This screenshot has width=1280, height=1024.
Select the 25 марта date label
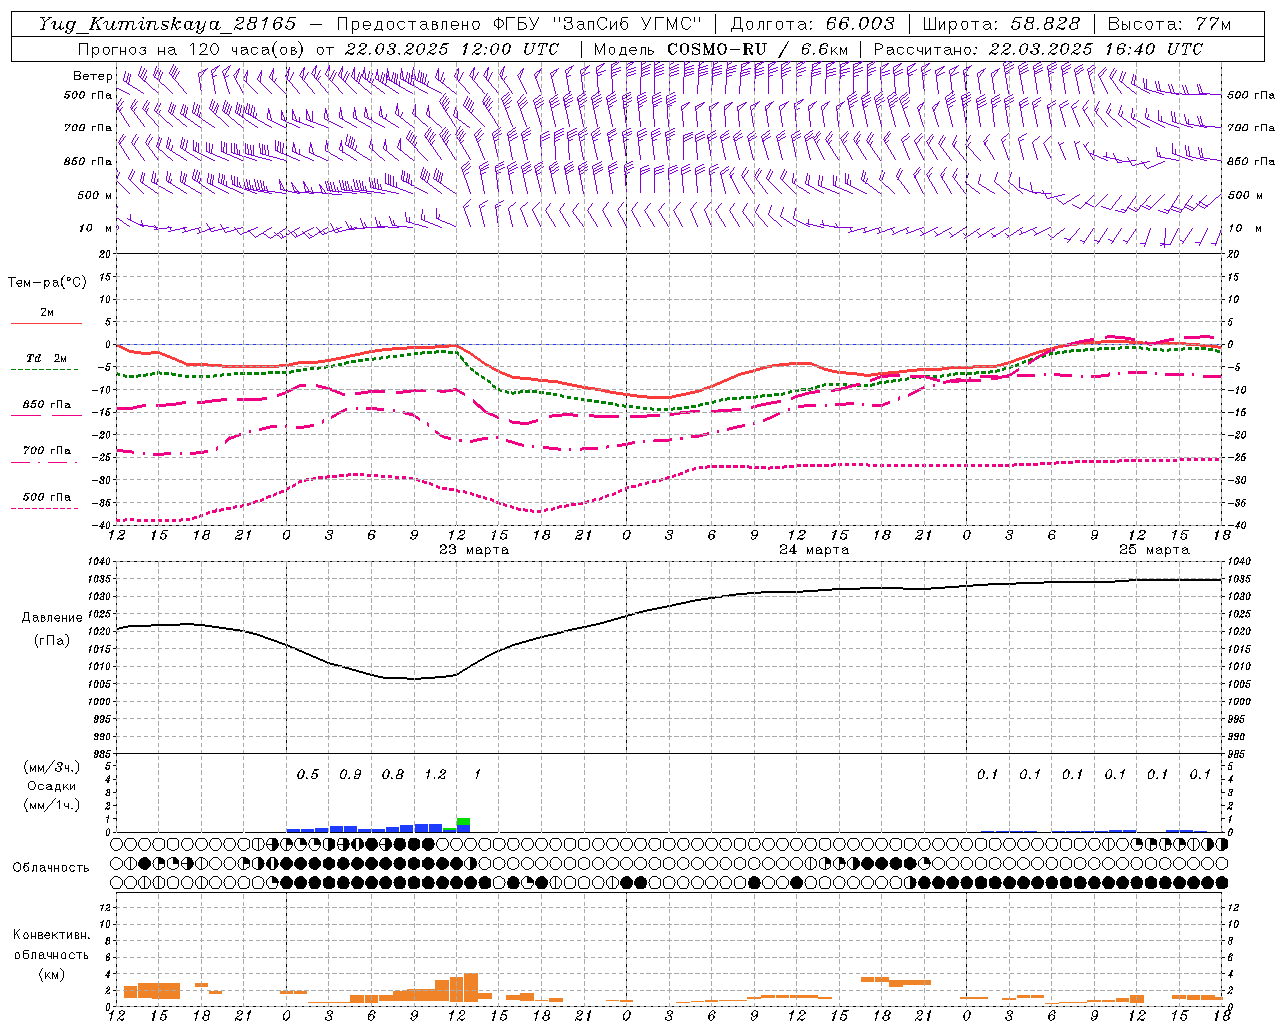point(1154,550)
